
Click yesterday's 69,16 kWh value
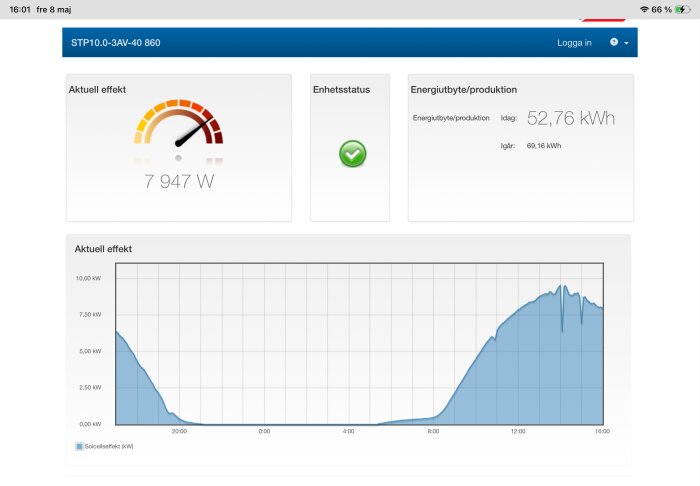point(544,145)
